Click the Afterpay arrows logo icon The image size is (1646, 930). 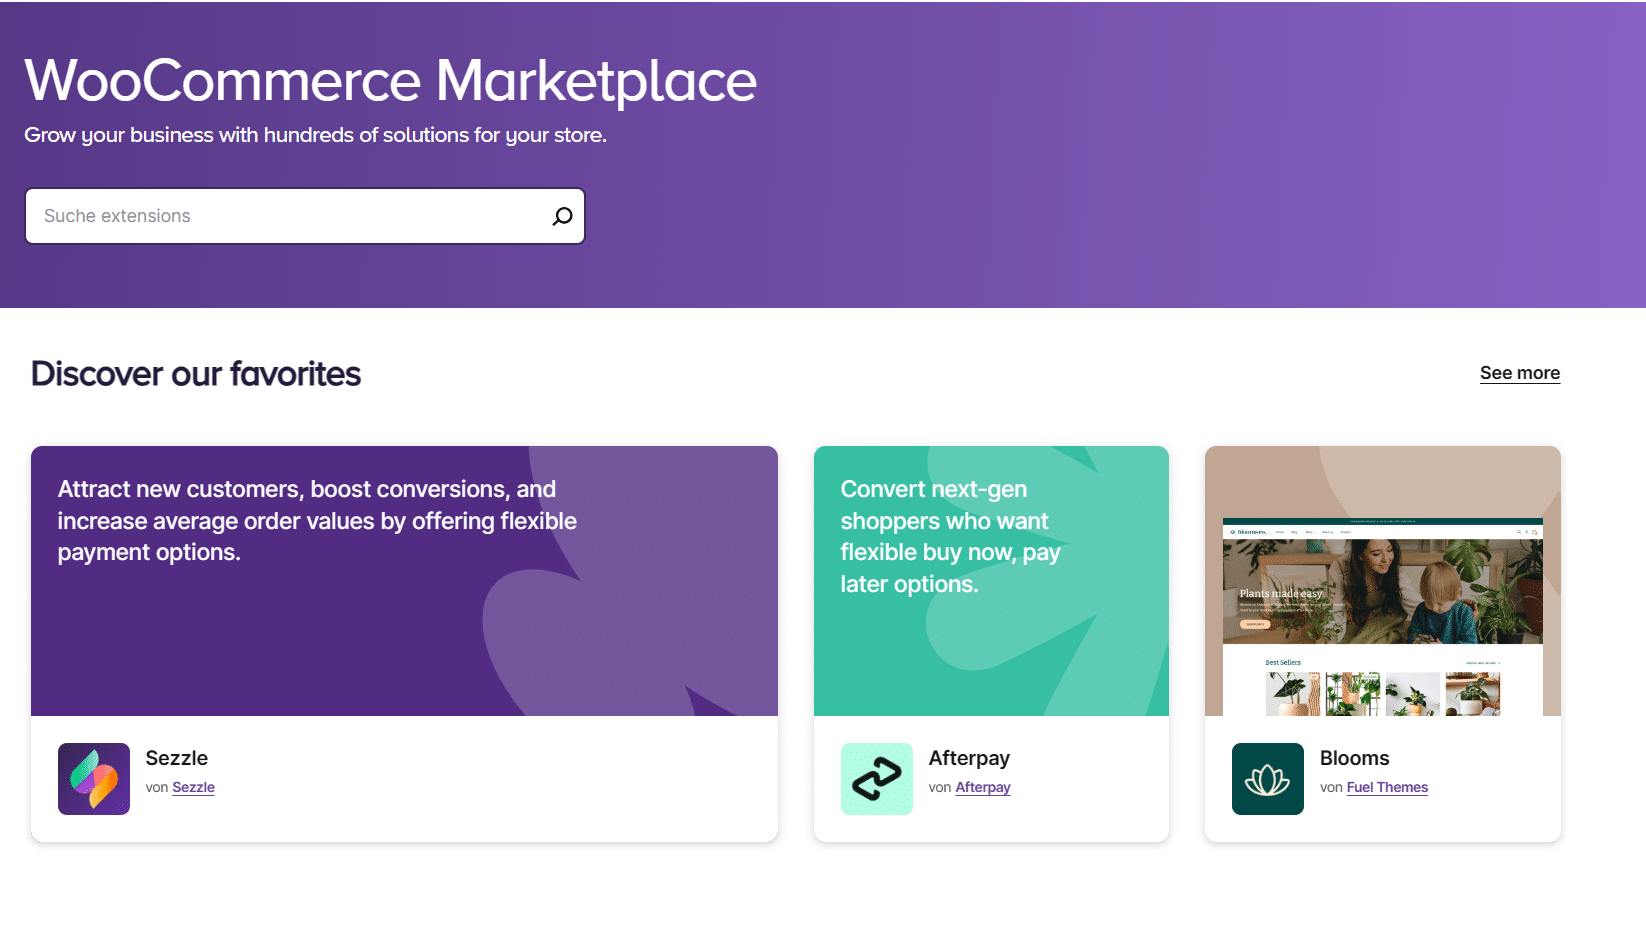877,779
